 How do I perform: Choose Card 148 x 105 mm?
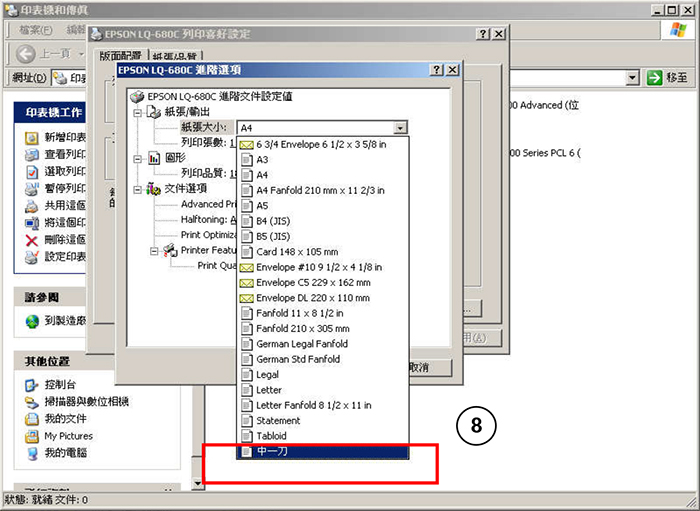coord(322,252)
